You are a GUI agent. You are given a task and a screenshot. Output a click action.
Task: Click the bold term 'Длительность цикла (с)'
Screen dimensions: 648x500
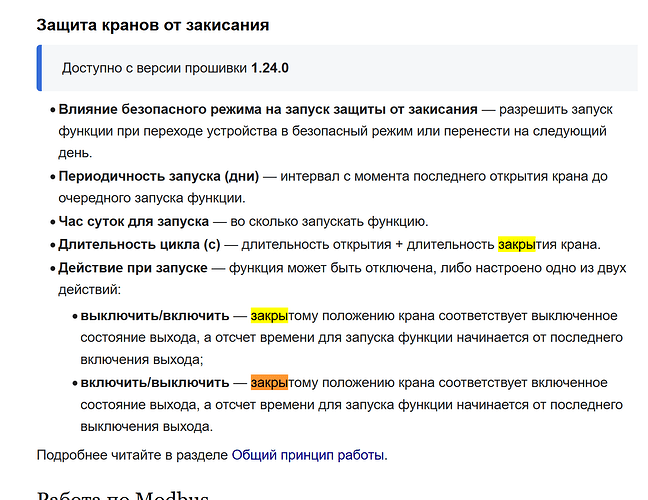tap(139, 244)
